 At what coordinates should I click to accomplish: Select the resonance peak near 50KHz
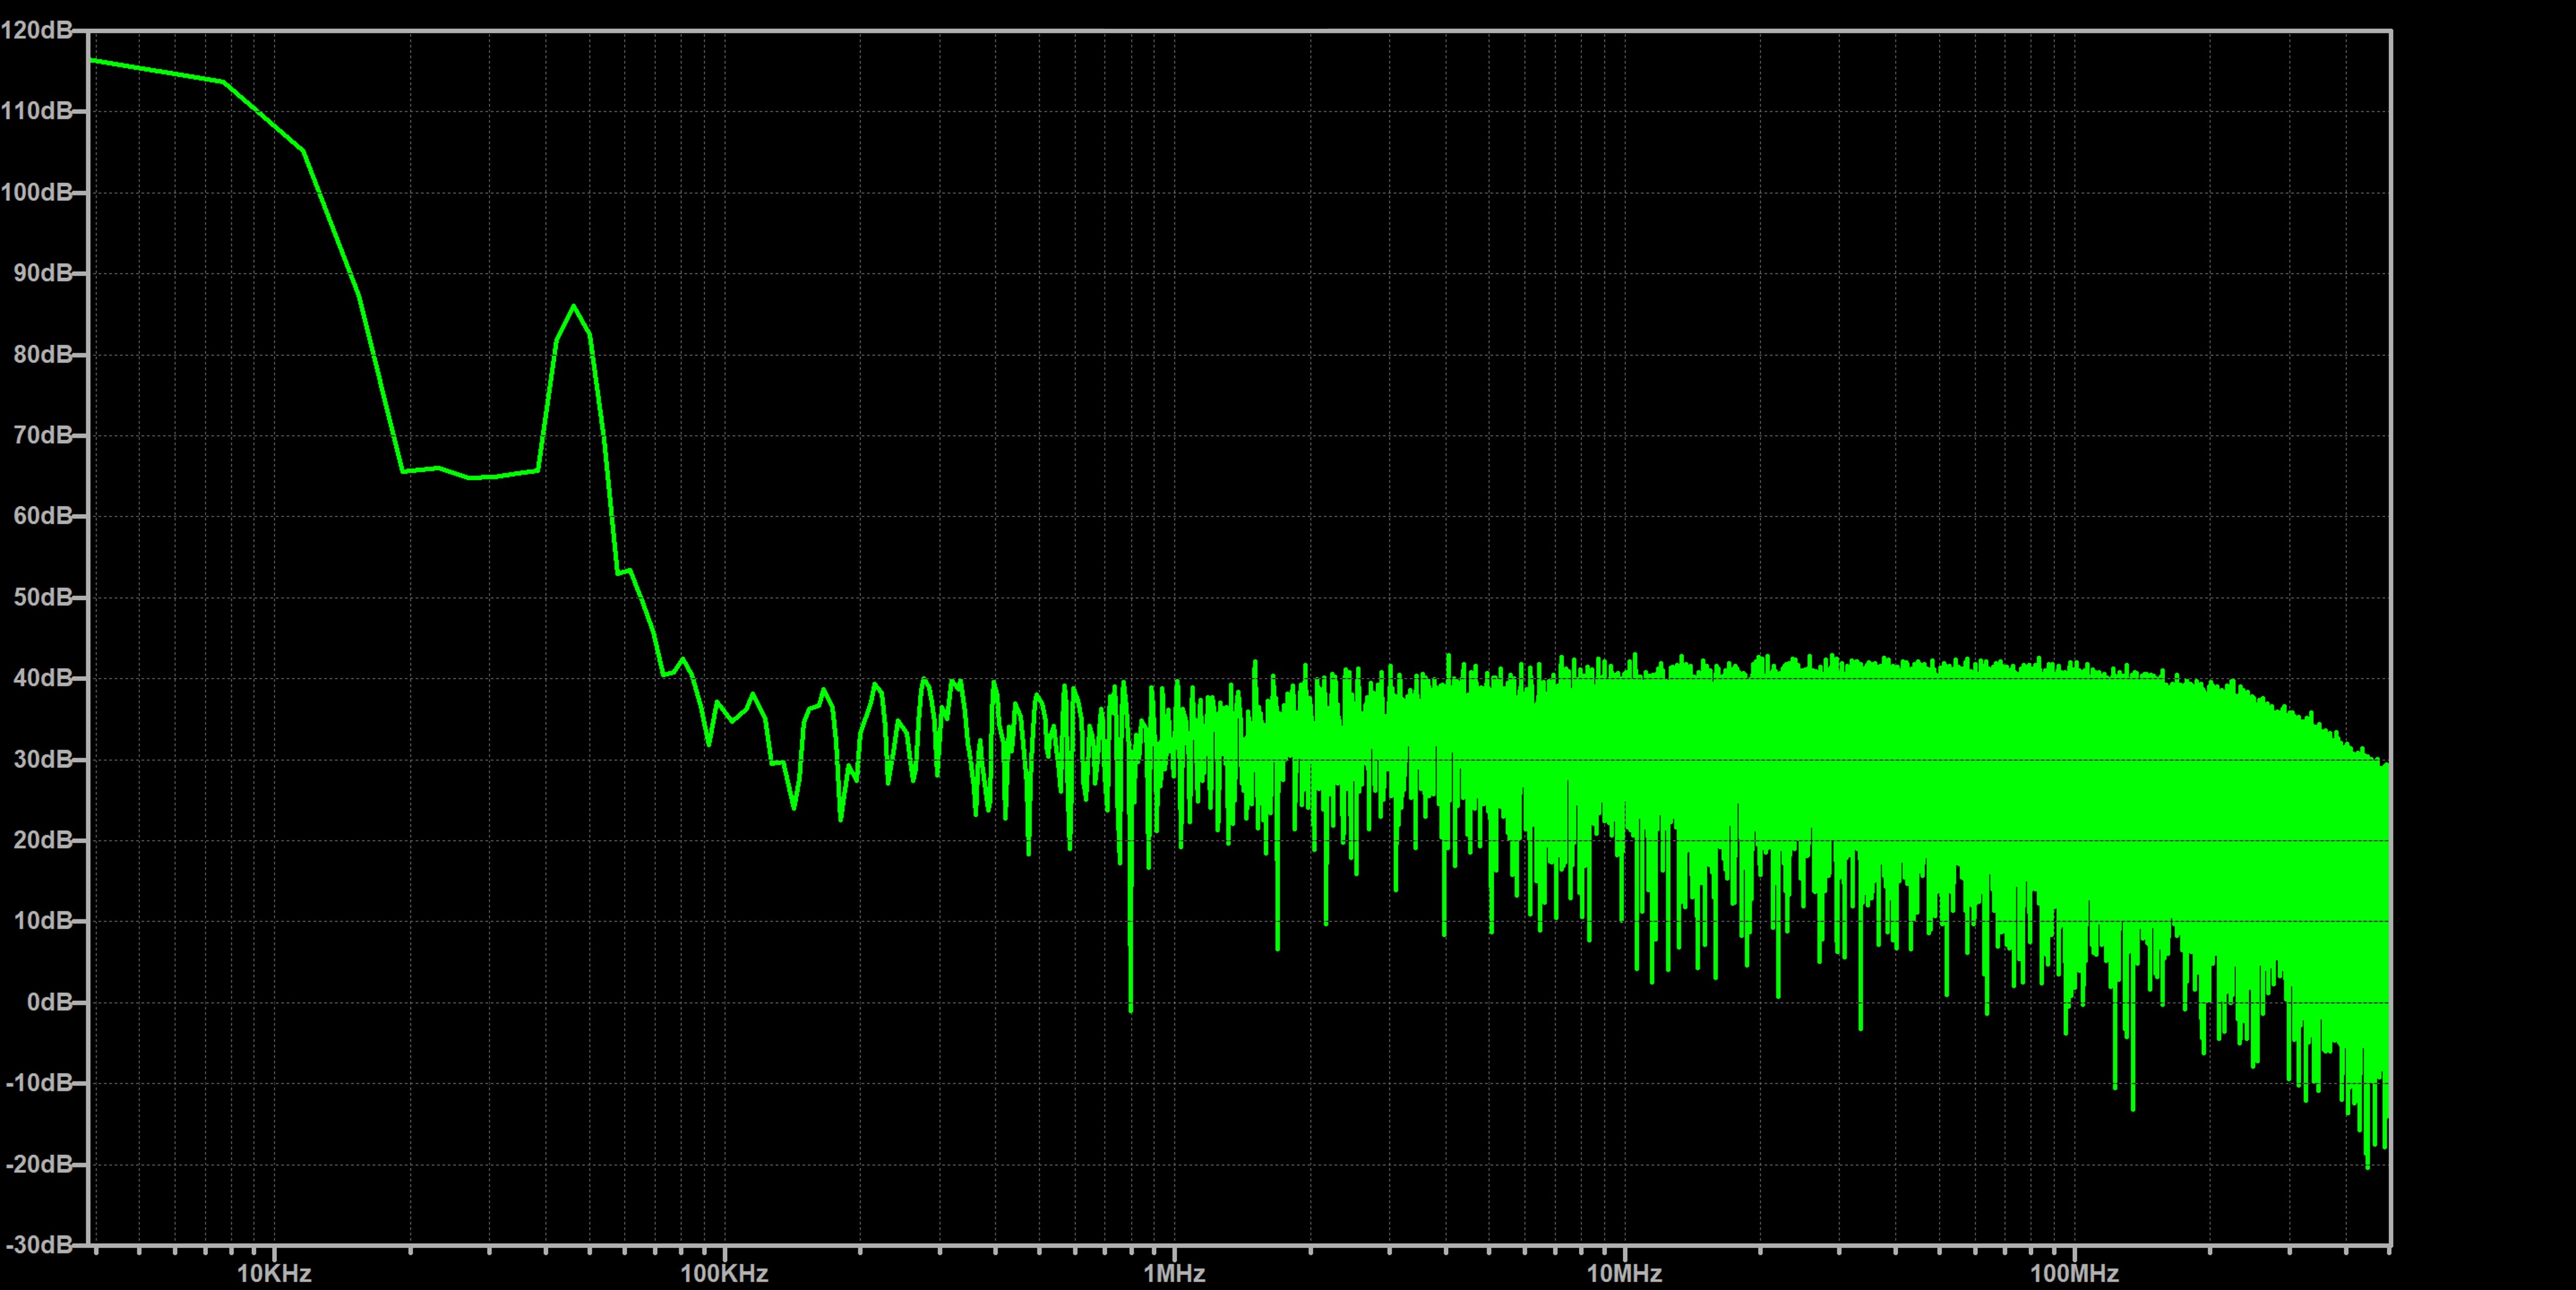(x=573, y=307)
